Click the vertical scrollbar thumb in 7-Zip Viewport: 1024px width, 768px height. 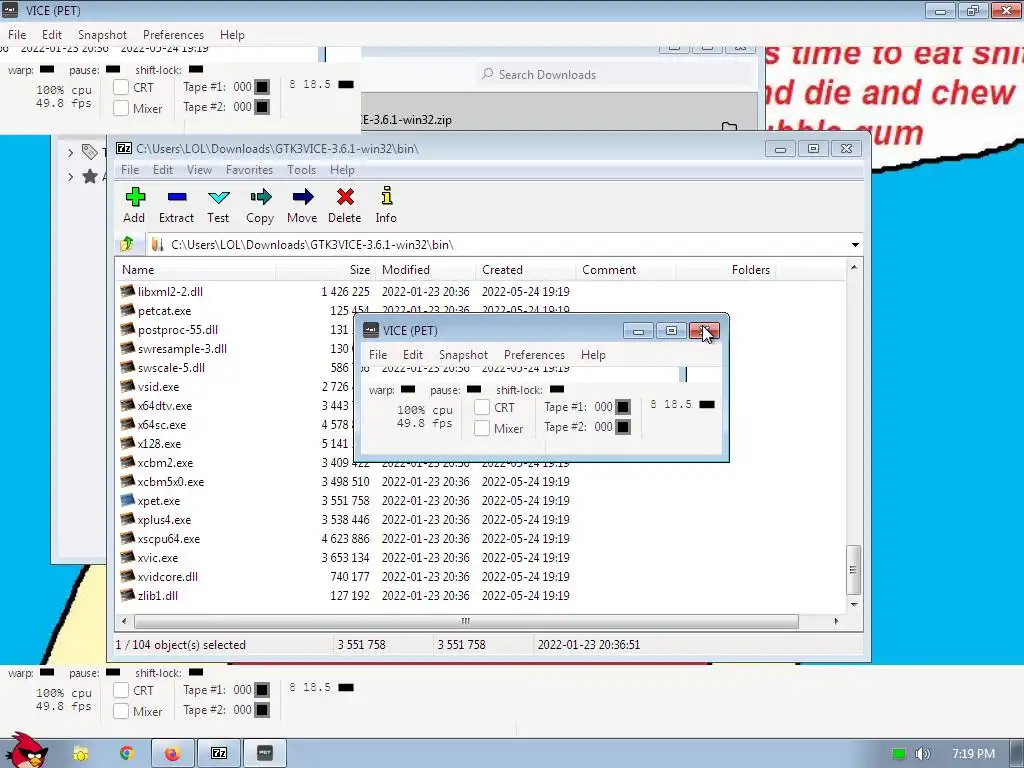(x=853, y=569)
